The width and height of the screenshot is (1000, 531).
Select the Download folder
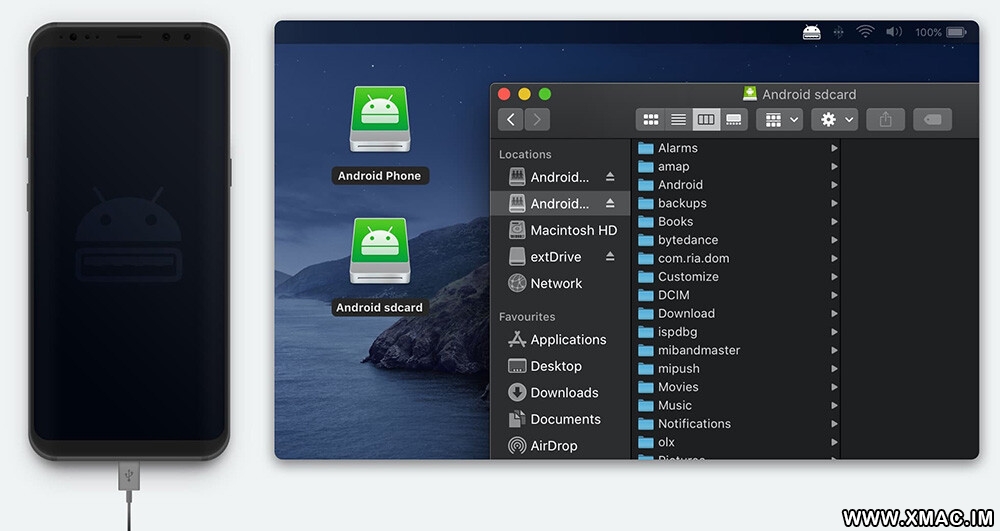tap(737, 314)
